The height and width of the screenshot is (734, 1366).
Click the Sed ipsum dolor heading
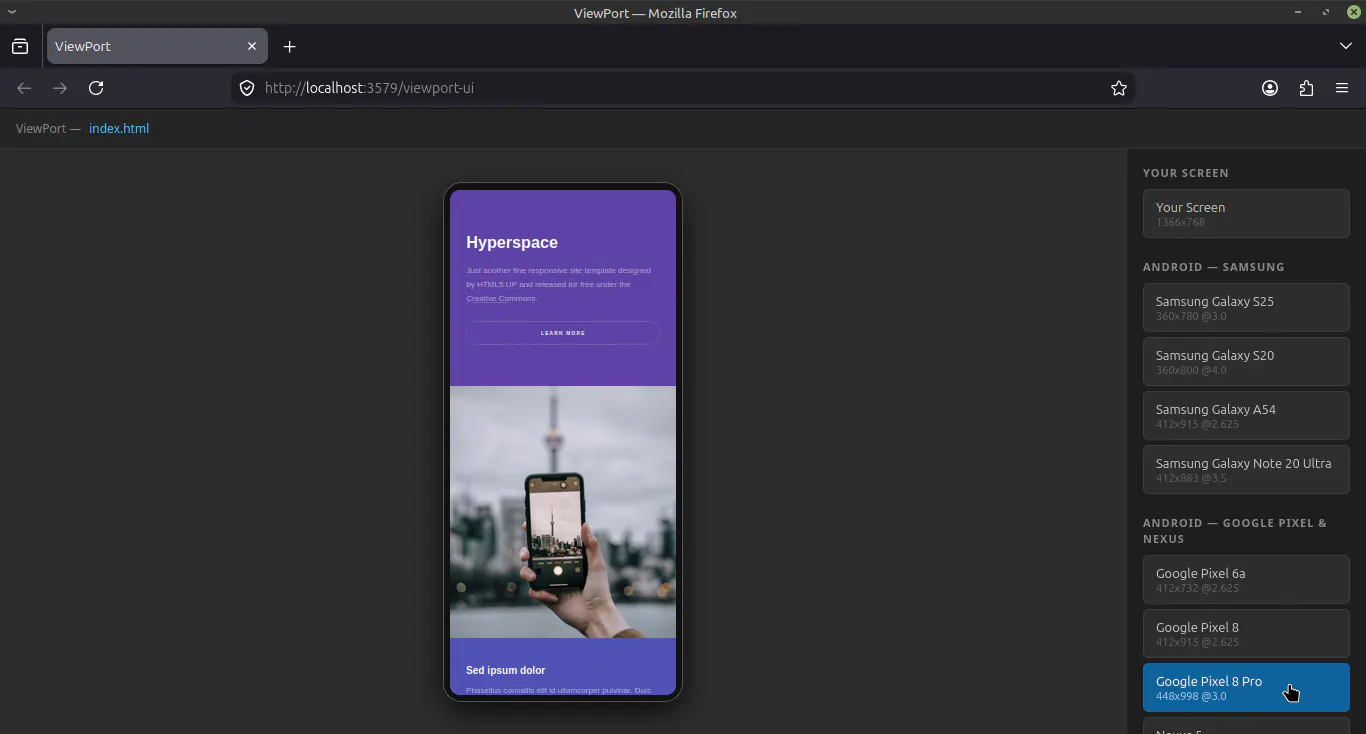click(x=506, y=670)
